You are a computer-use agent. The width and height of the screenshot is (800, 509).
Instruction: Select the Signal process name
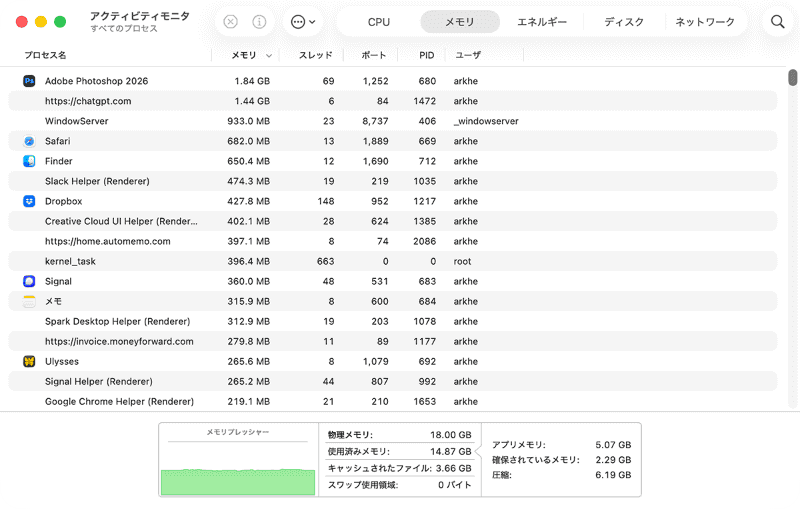pos(58,281)
